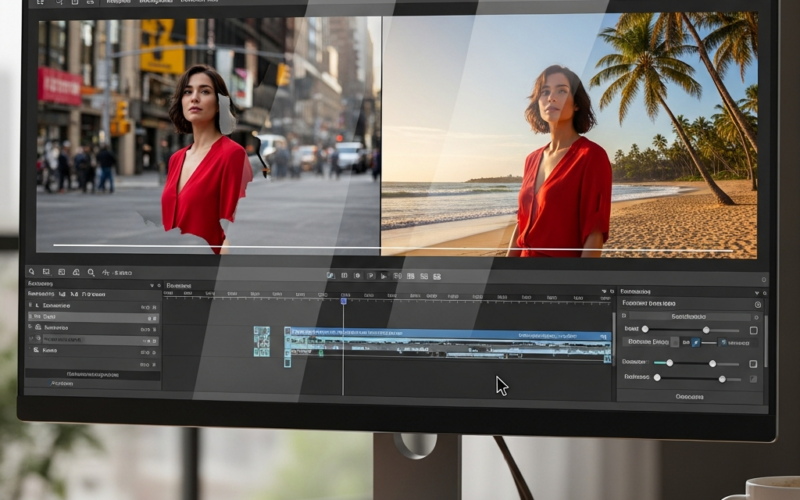Click the text button under the properties sliders

(689, 396)
